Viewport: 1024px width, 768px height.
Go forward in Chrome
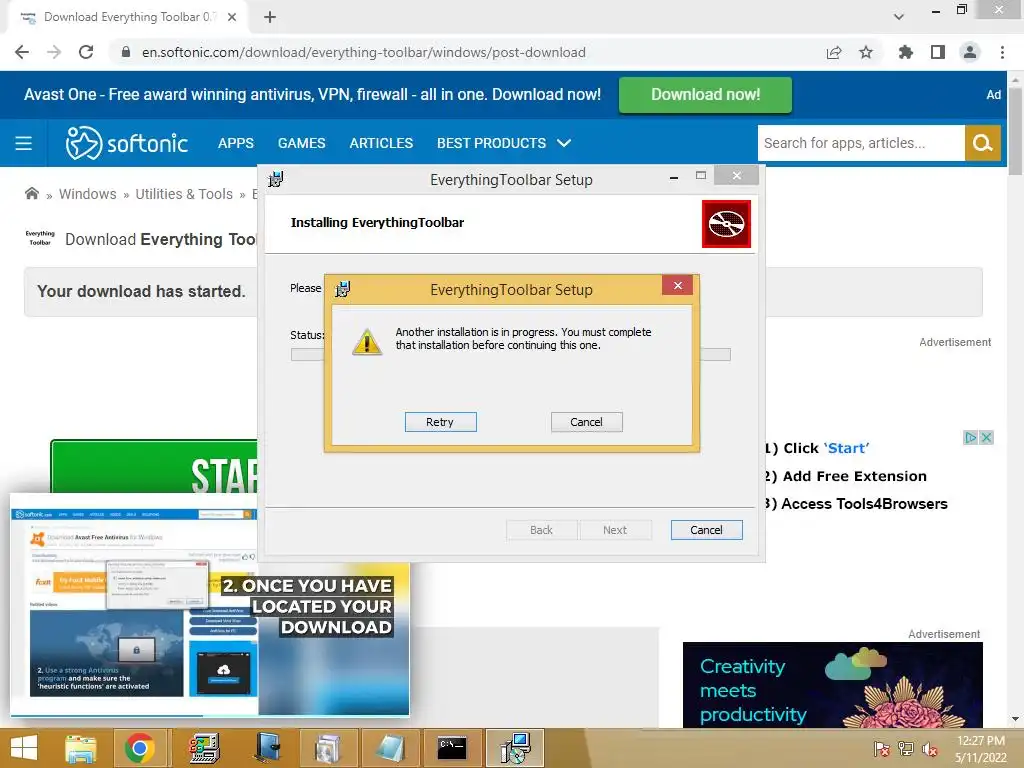[54, 52]
